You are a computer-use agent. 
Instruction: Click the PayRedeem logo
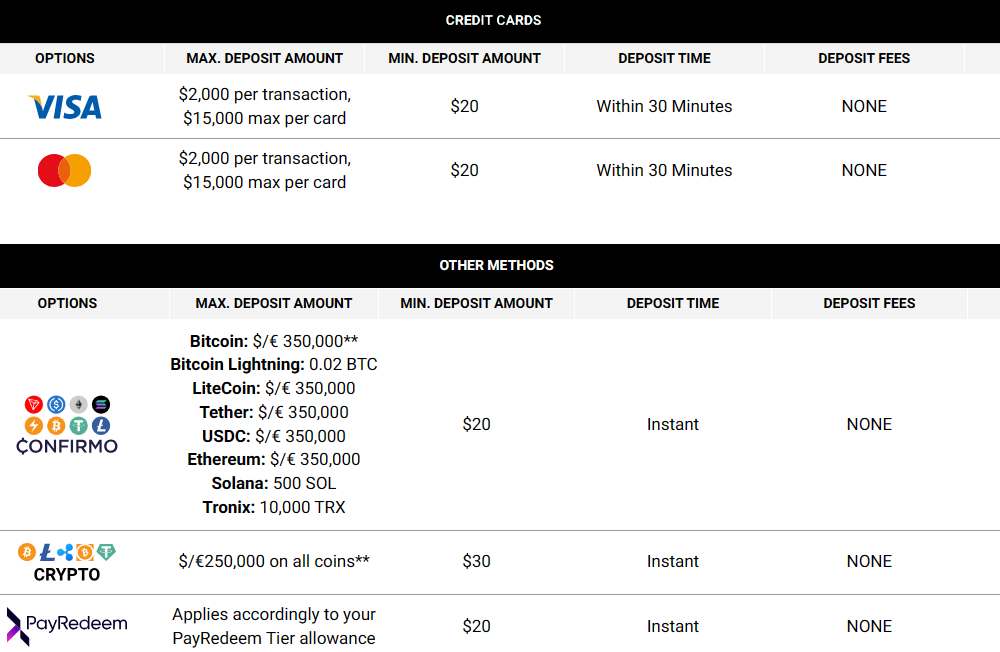coord(67,626)
